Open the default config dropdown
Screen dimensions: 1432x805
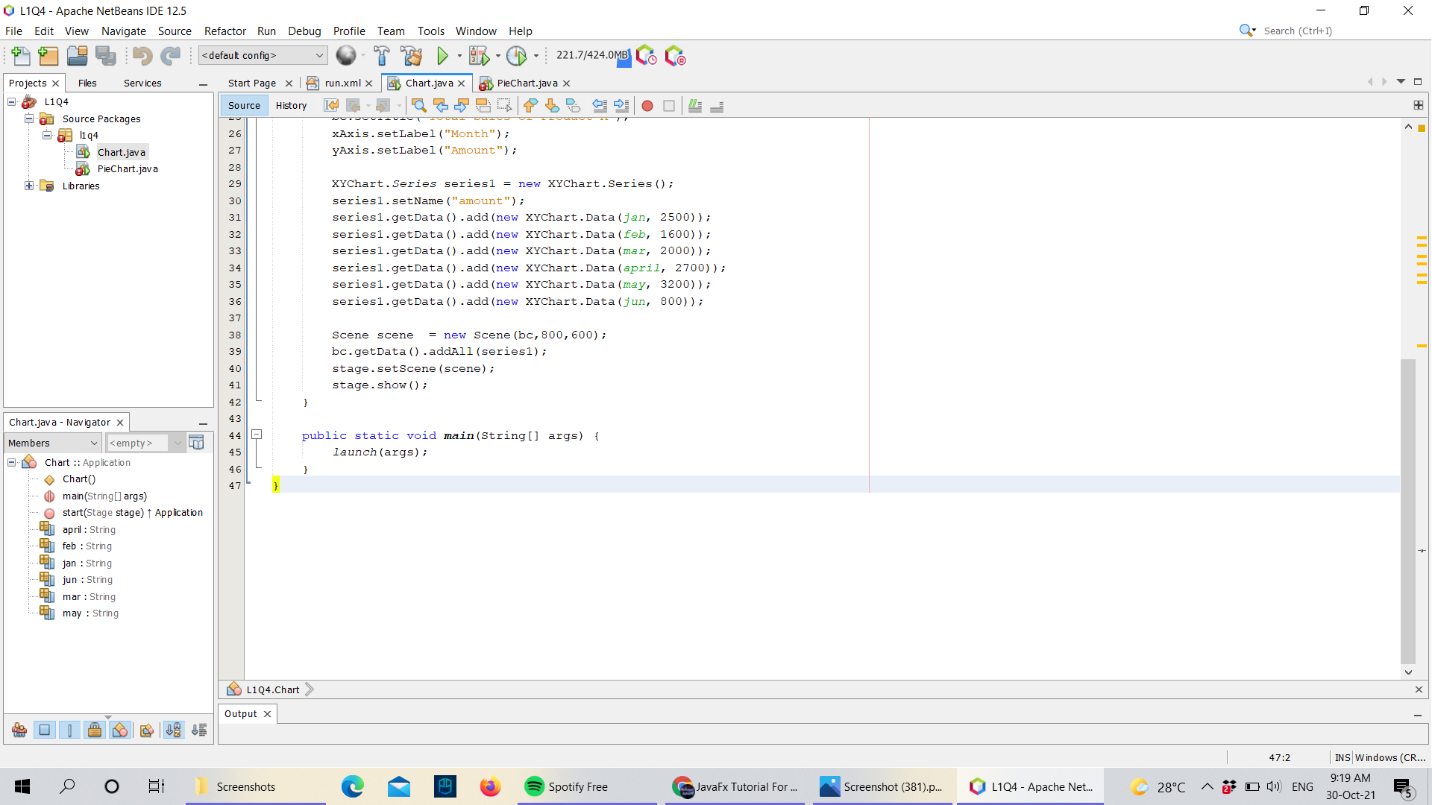[x=263, y=56]
